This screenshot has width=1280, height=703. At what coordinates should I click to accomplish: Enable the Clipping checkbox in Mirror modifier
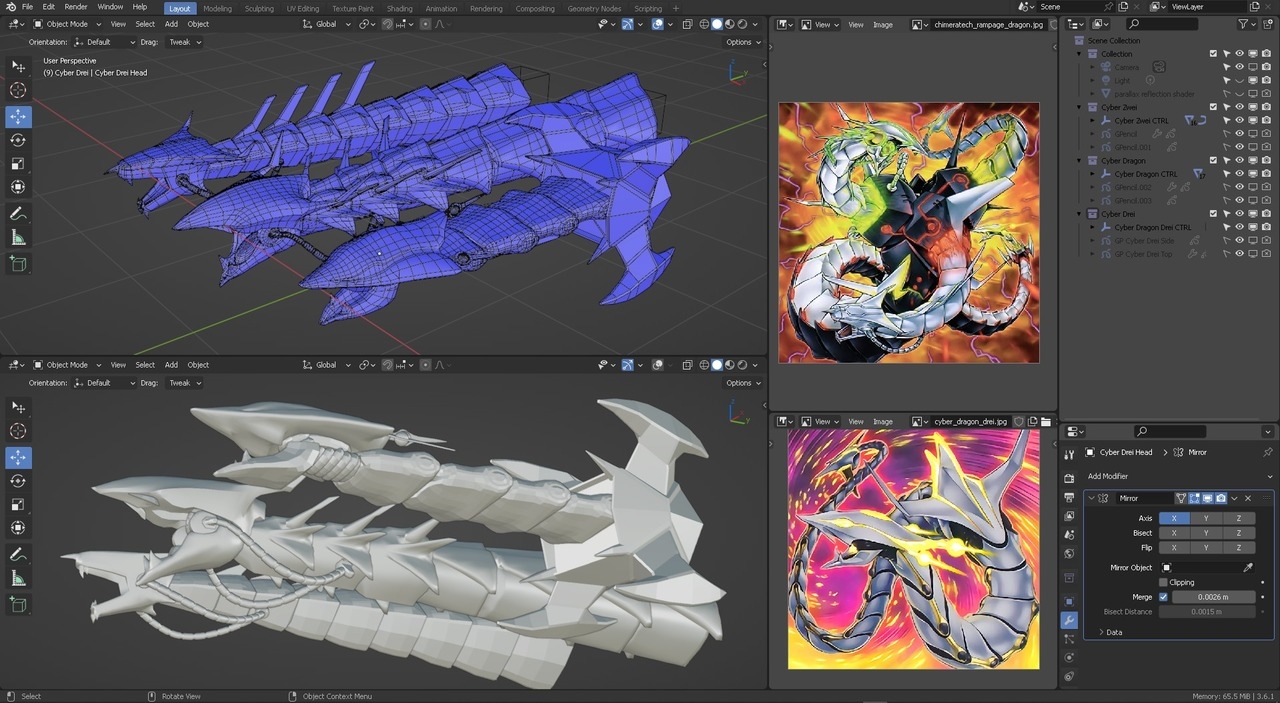tap(1163, 582)
